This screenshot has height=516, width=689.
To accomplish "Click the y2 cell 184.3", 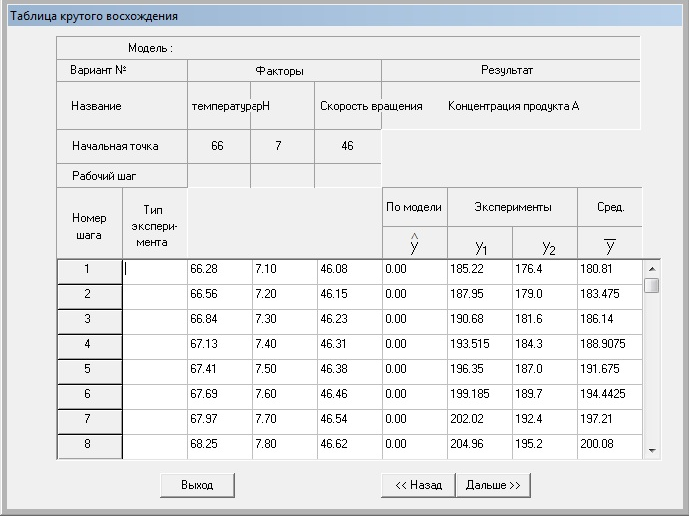I will (x=545, y=347).
